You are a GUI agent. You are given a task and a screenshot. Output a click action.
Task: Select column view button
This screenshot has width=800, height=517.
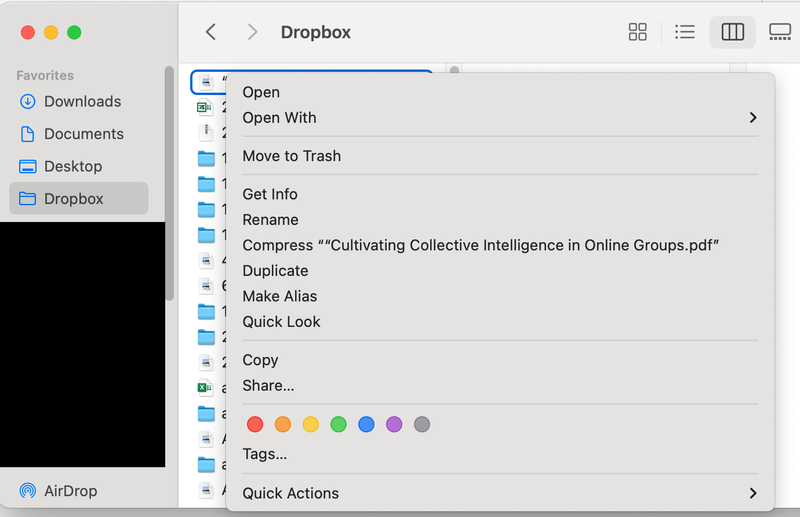point(732,32)
